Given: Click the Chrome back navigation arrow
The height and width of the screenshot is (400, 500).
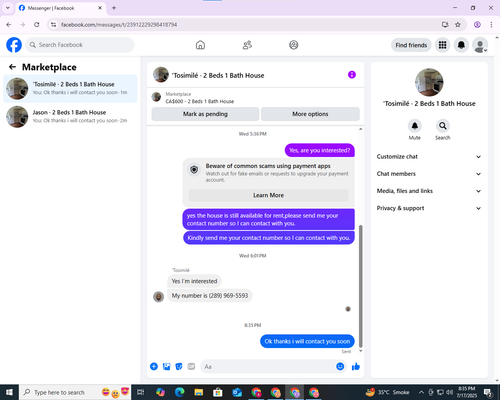Looking at the screenshot, I should pyautogui.click(x=9, y=25).
